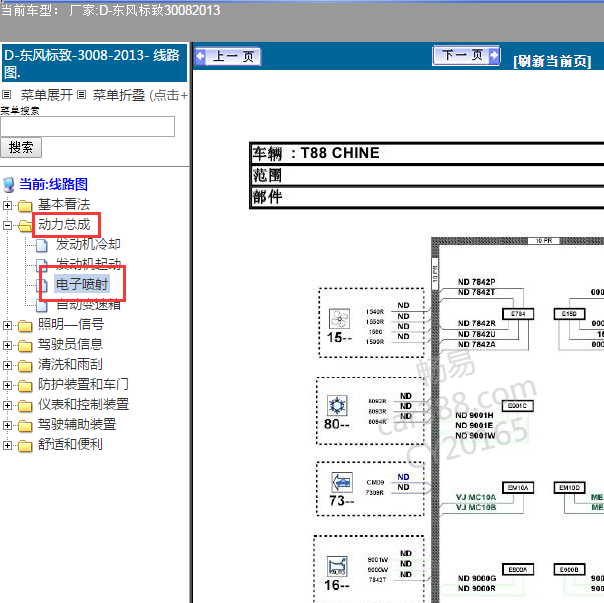The height and width of the screenshot is (603, 604).
Task: Expand the 清洗和雨刮 tree node
Action: click(7, 365)
